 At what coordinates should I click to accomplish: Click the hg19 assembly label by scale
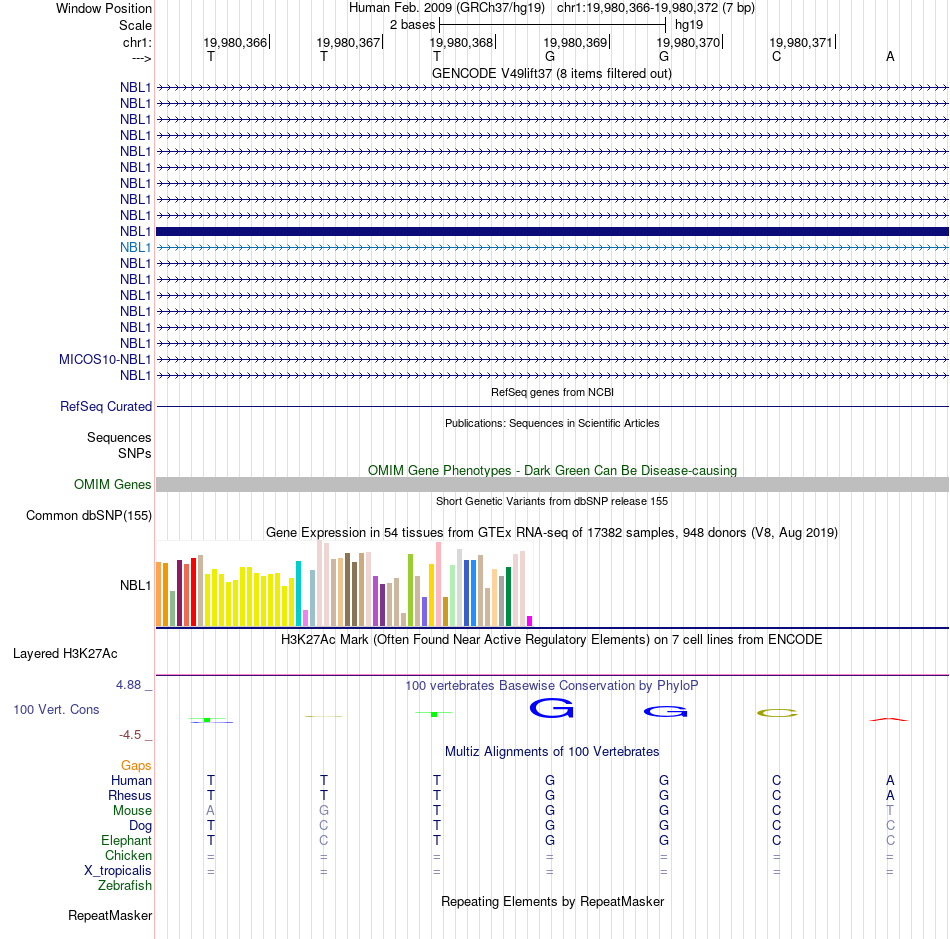click(x=689, y=25)
